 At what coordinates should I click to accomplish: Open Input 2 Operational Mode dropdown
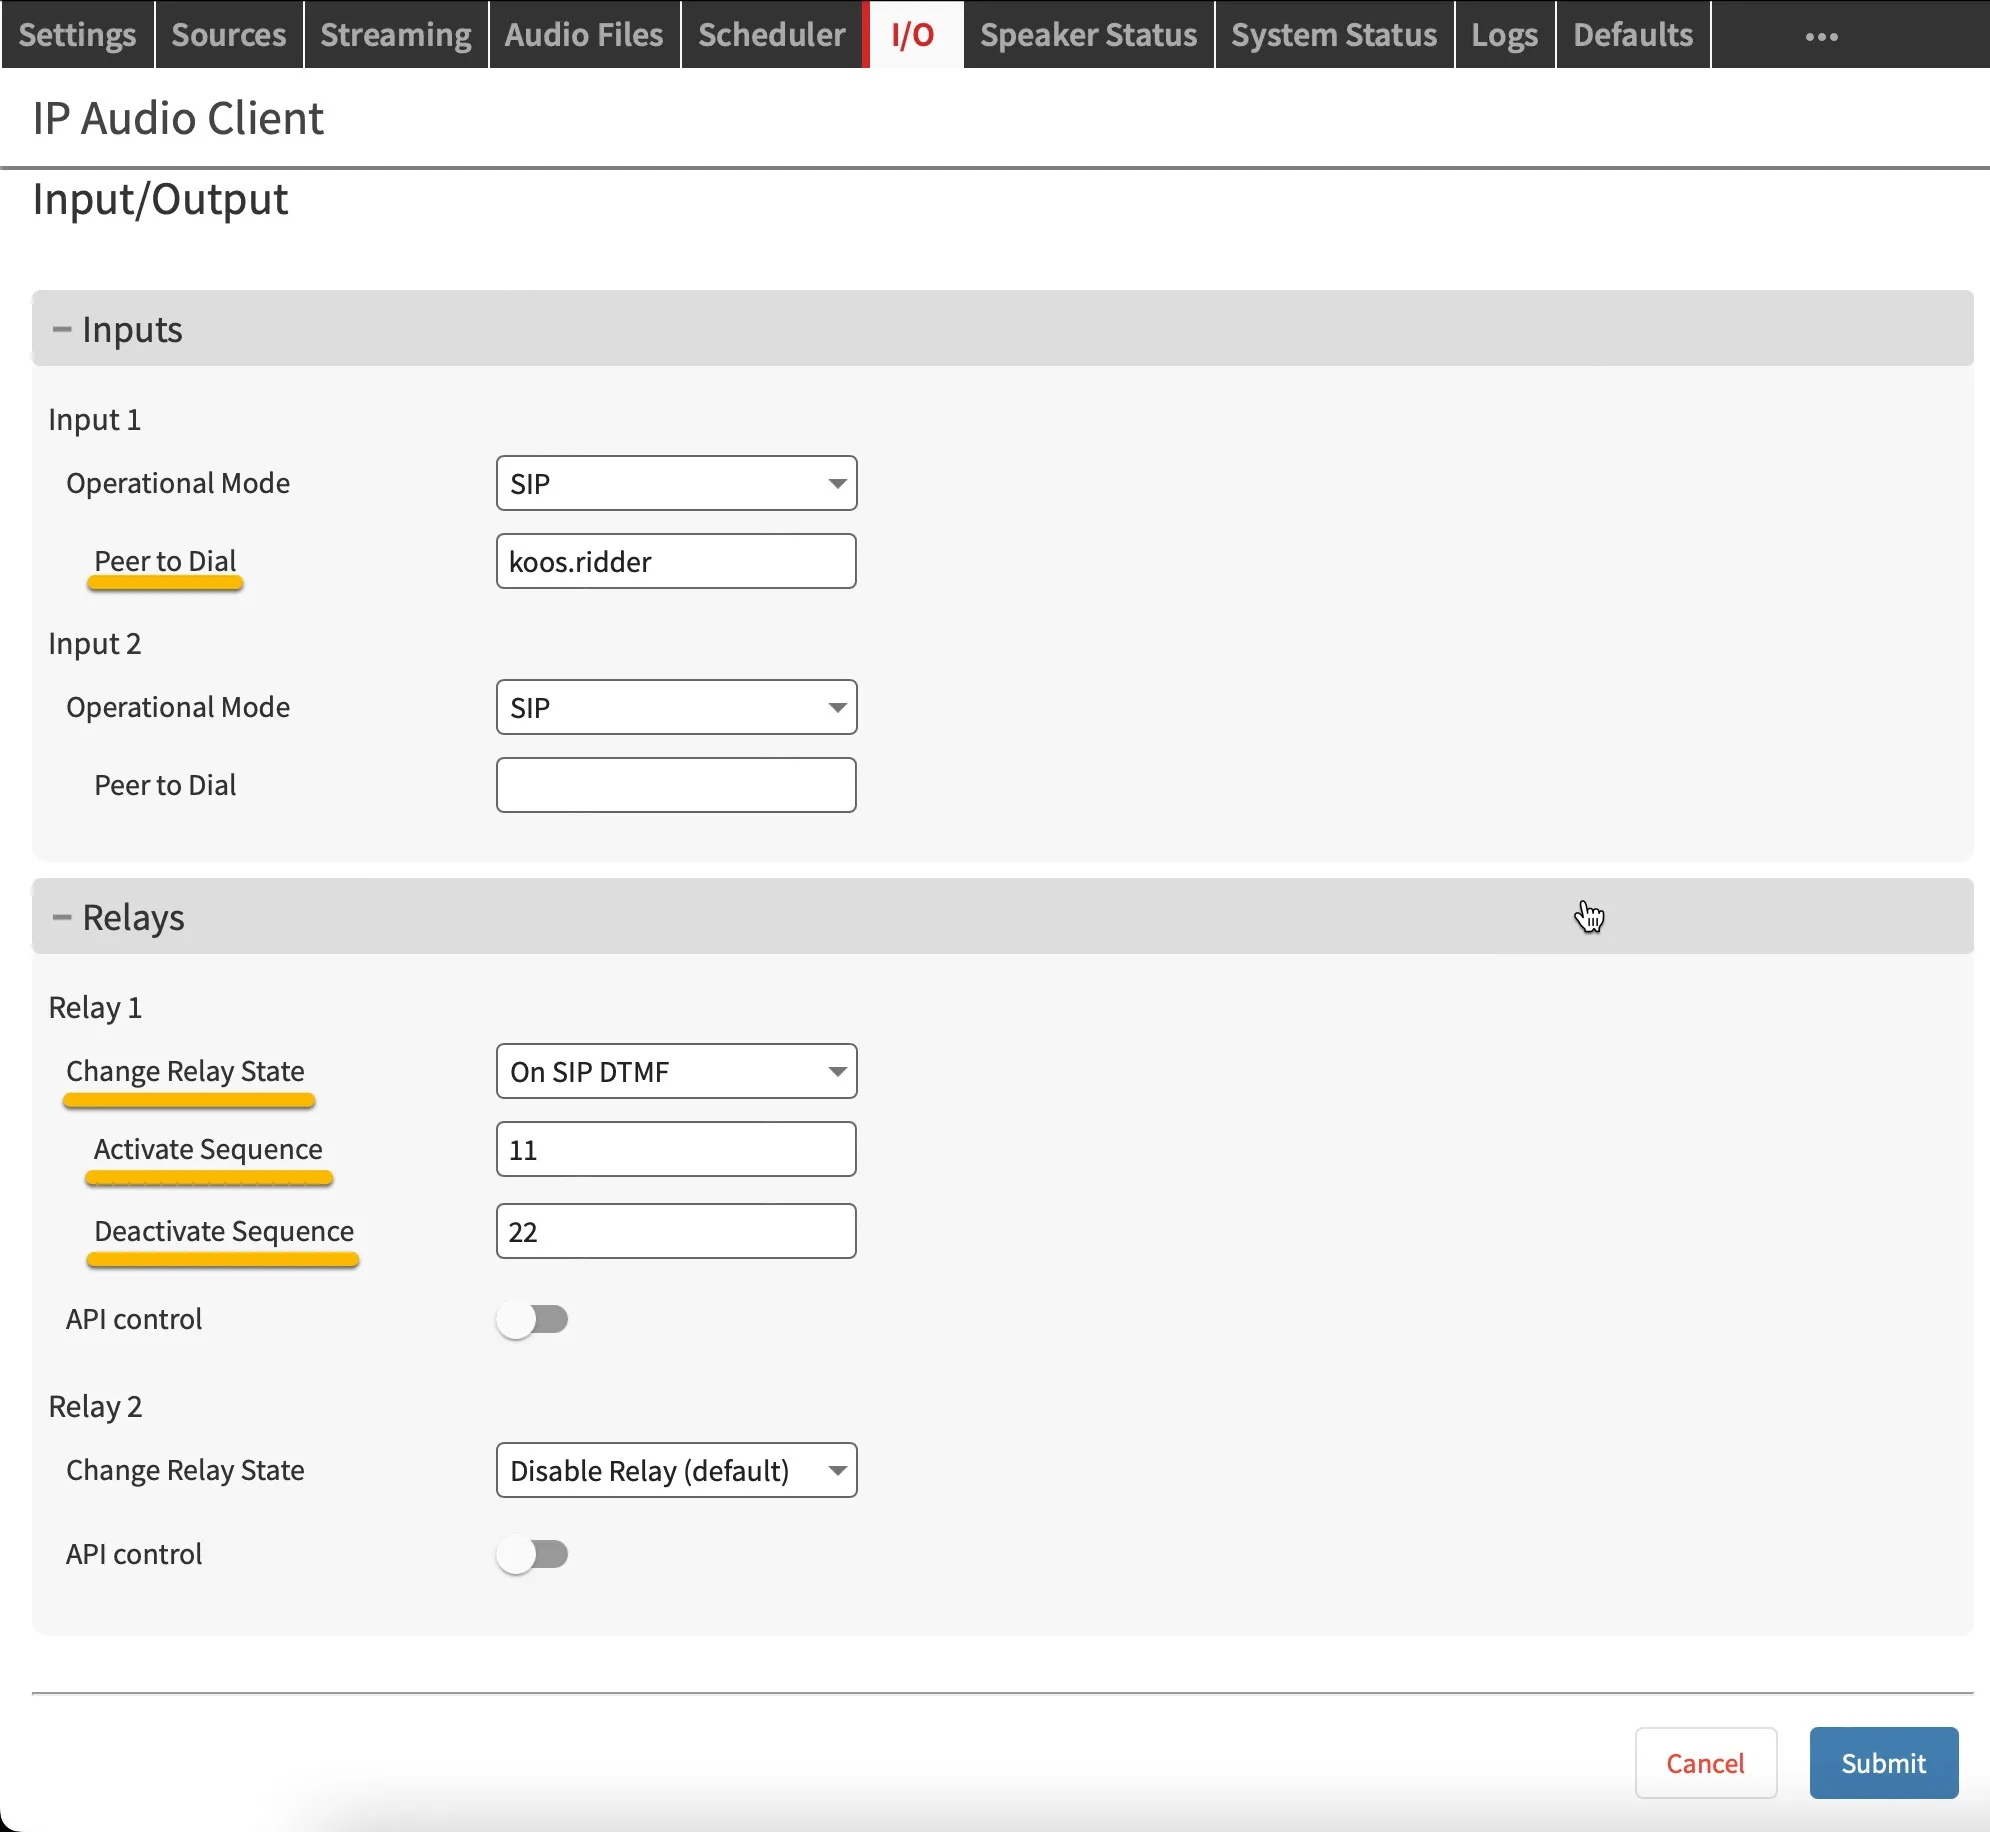(x=676, y=707)
